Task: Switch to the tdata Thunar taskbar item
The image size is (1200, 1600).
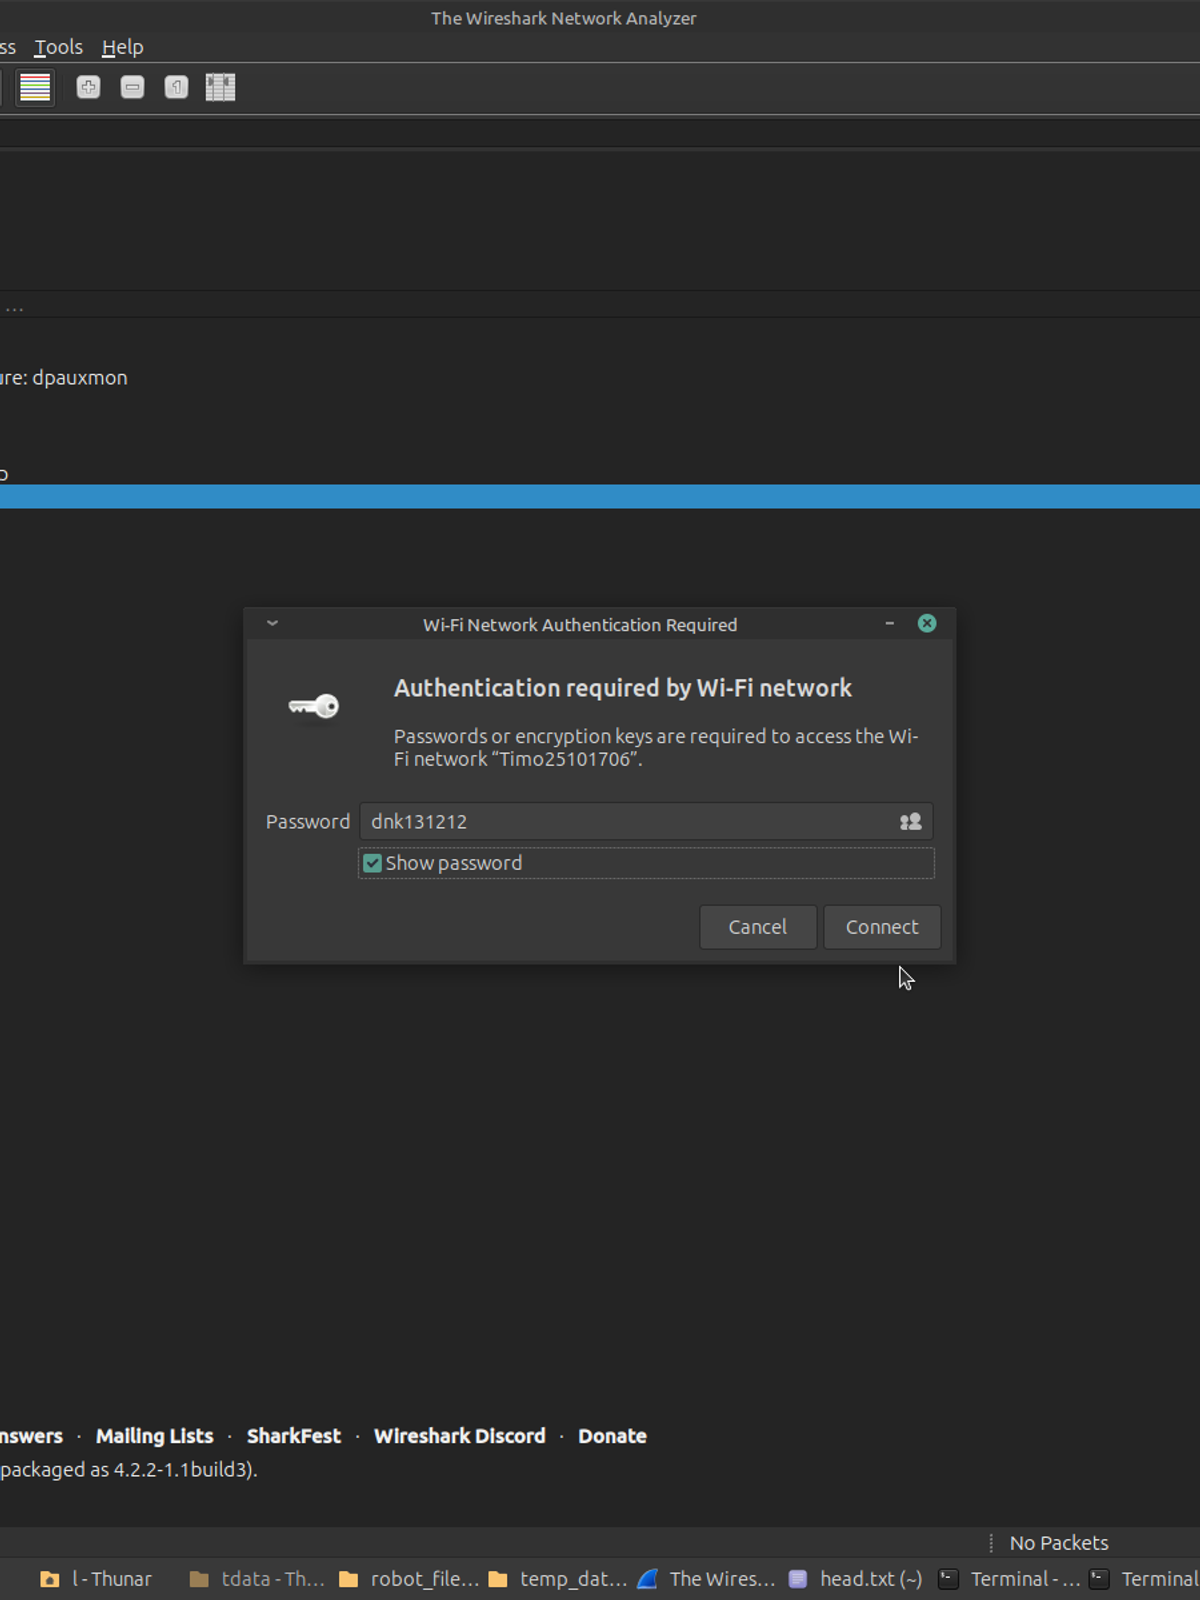Action: click(257, 1579)
